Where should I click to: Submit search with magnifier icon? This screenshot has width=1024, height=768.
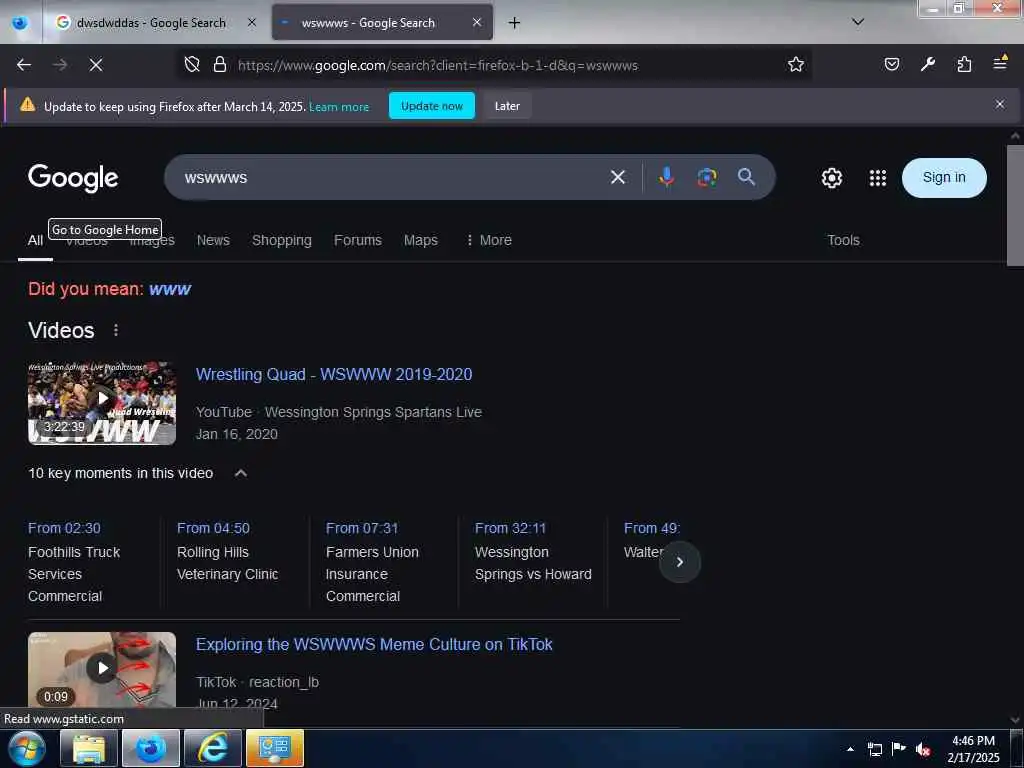click(x=746, y=177)
